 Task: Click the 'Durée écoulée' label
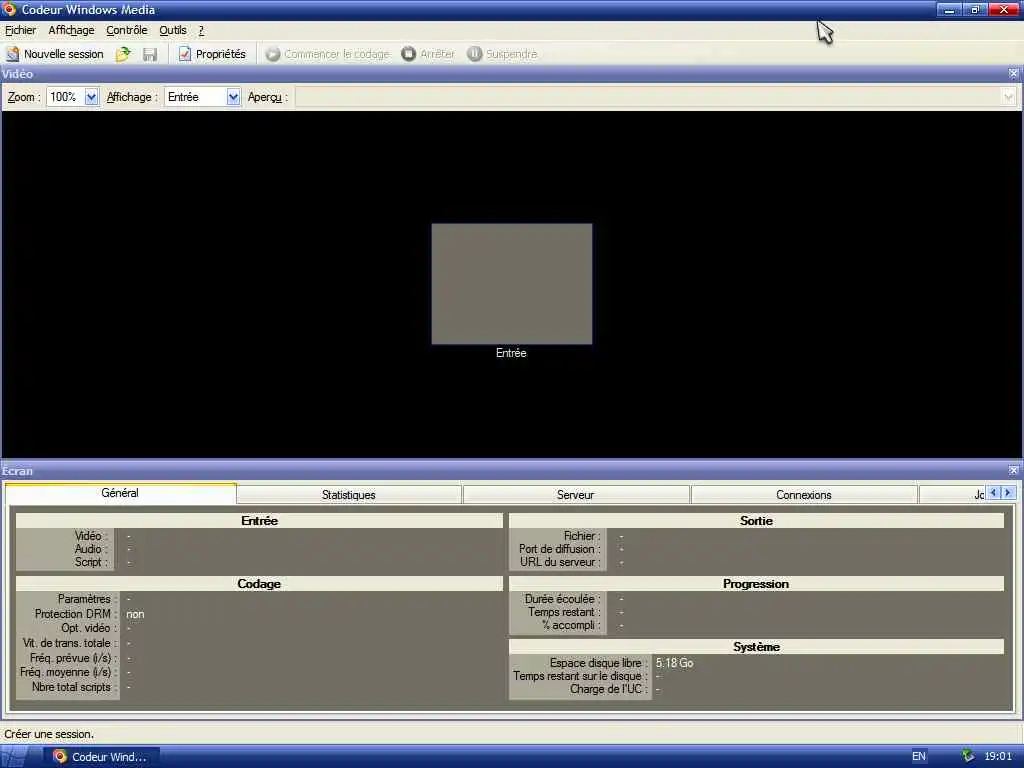560,599
